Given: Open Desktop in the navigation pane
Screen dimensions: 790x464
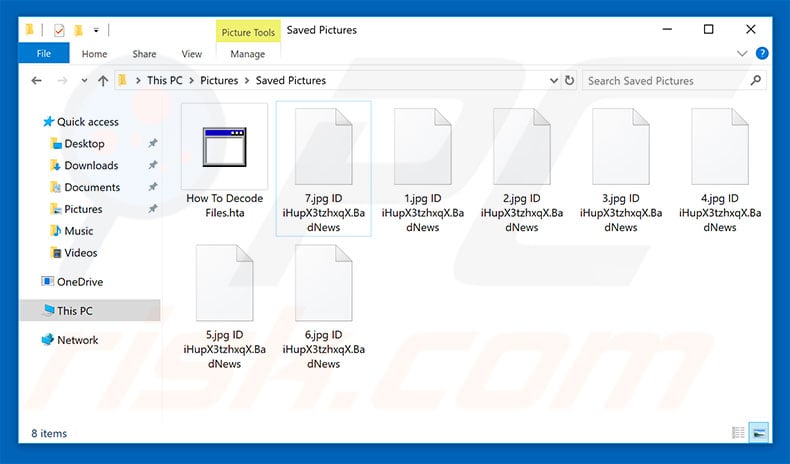Looking at the screenshot, I should (77, 144).
